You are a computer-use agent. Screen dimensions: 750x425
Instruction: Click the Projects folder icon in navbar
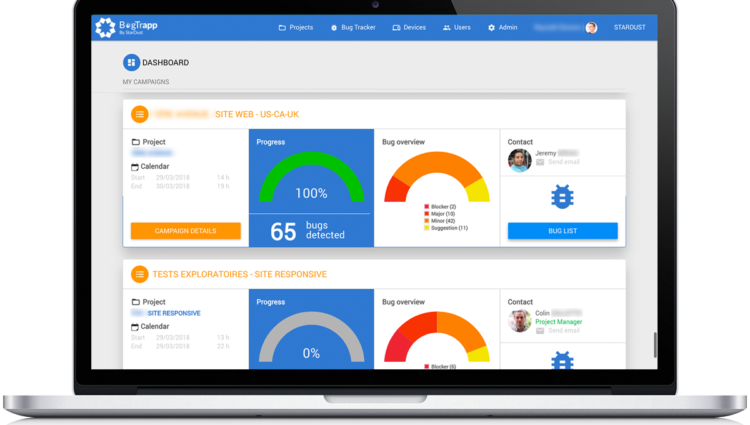click(x=282, y=28)
